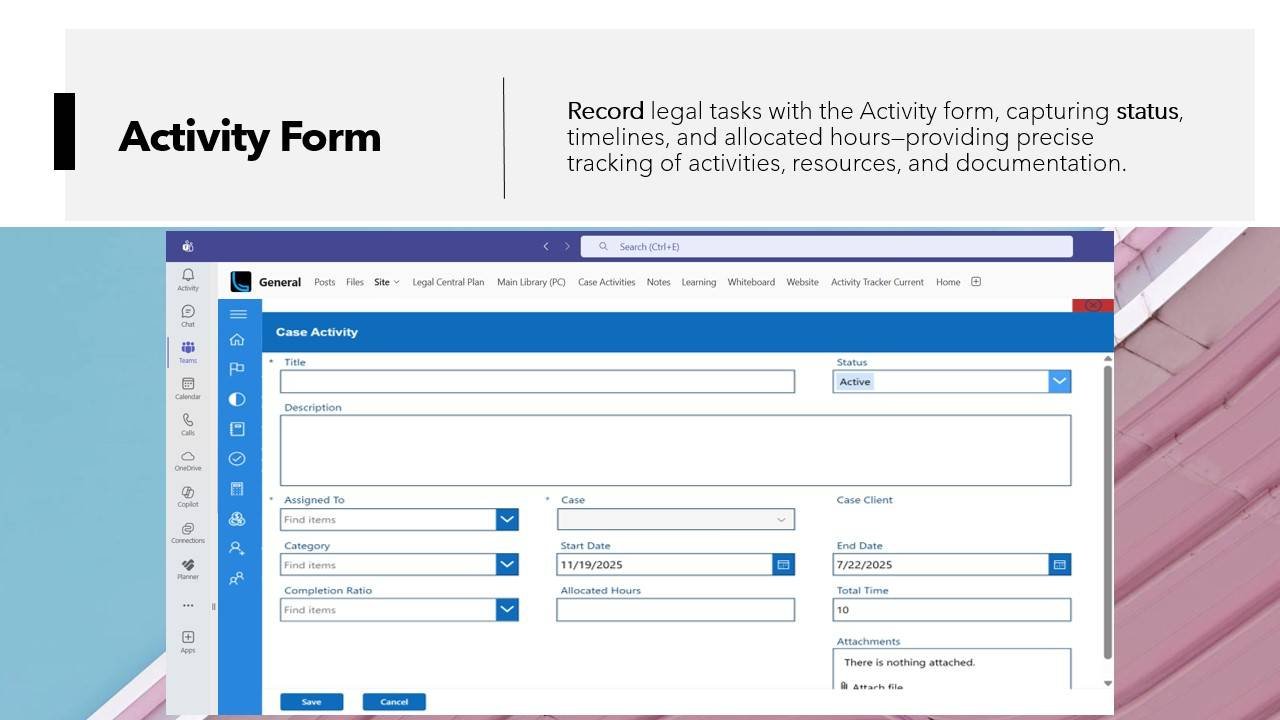Click the home icon in blue navigation
The height and width of the screenshot is (720, 1280).
(237, 340)
